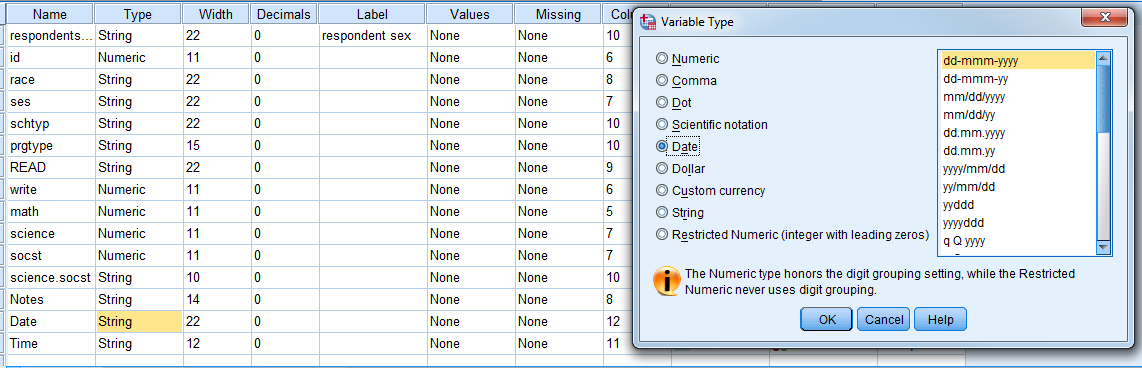Click date format list scroll down arrow
The height and width of the screenshot is (368, 1142).
1103,248
